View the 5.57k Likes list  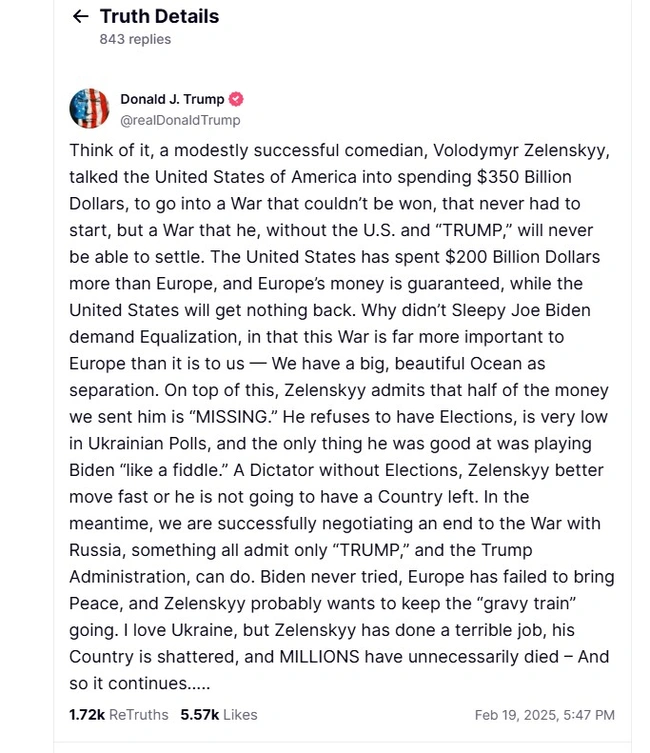pyautogui.click(x=219, y=715)
